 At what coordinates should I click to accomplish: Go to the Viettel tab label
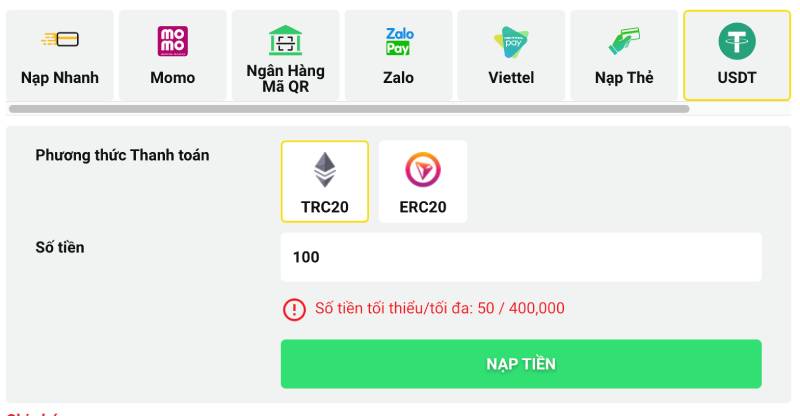(511, 78)
